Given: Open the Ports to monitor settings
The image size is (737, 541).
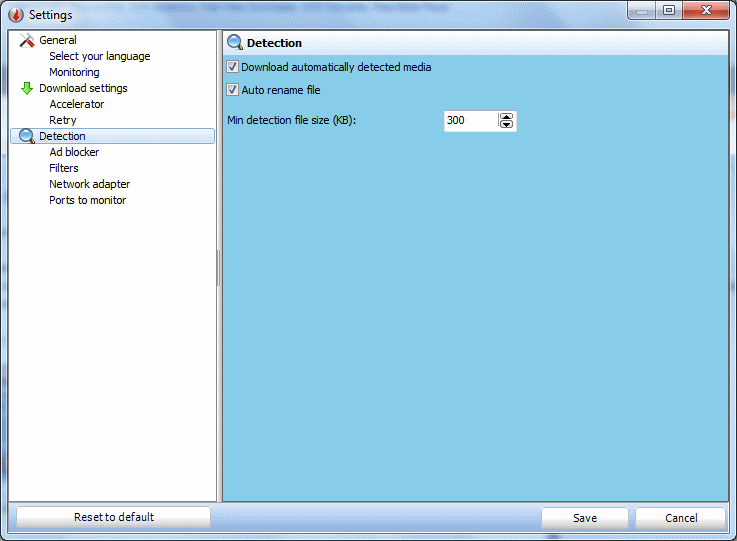Looking at the screenshot, I should point(87,200).
